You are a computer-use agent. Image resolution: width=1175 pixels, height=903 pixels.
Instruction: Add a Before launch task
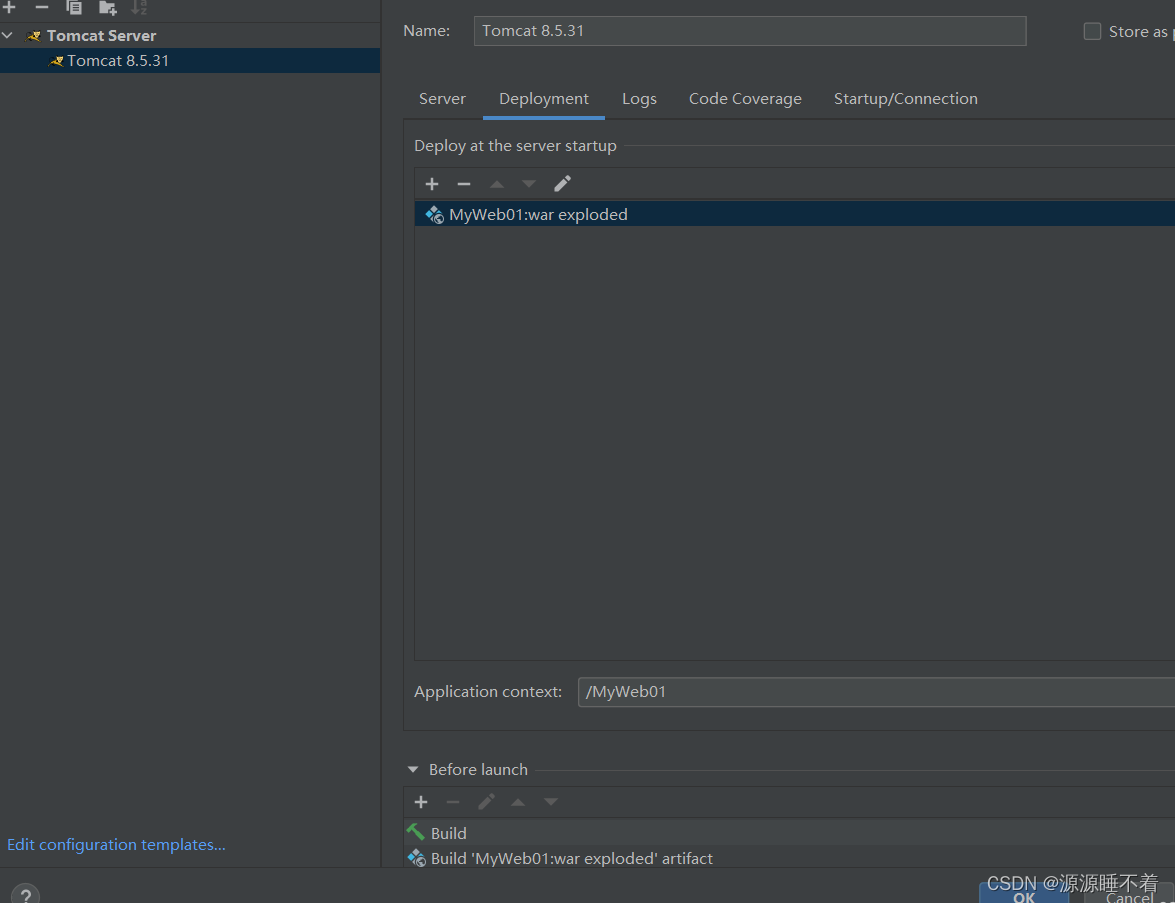click(x=421, y=802)
